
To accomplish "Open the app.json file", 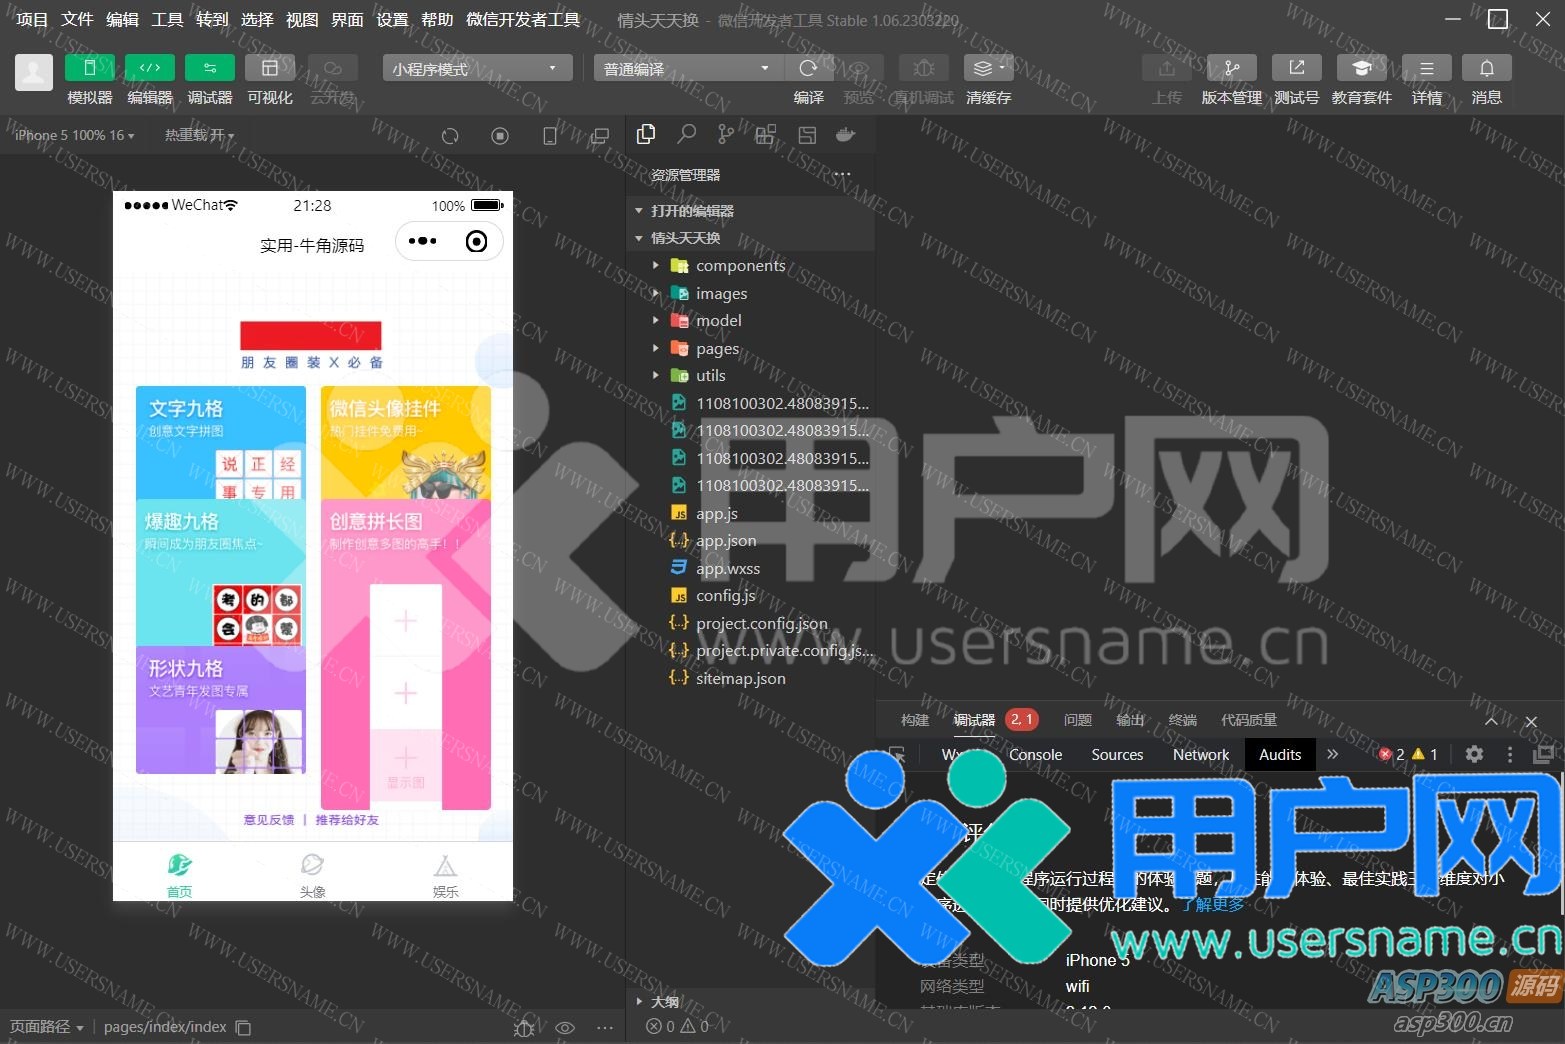I will pos(726,541).
